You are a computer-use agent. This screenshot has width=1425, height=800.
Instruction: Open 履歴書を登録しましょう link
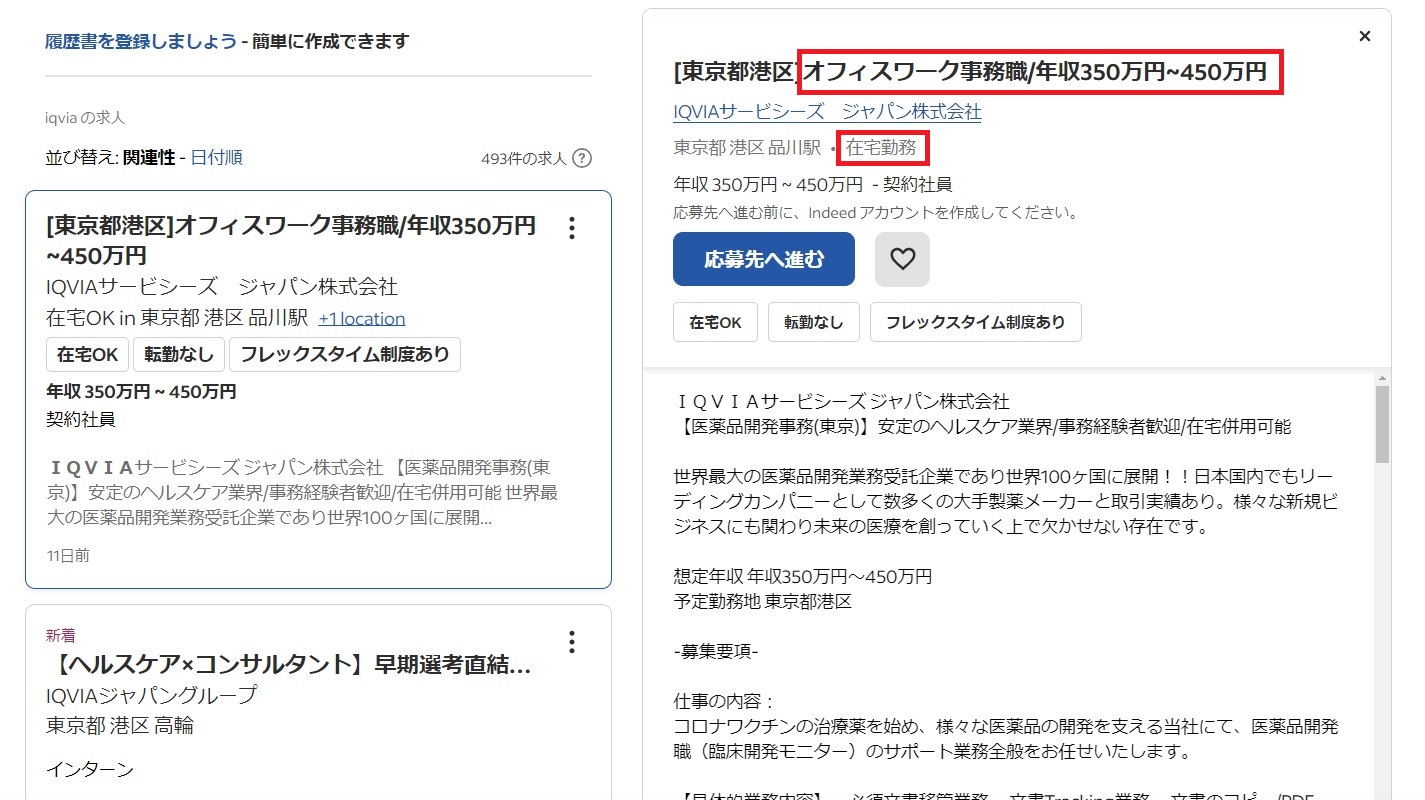pyautogui.click(x=141, y=41)
